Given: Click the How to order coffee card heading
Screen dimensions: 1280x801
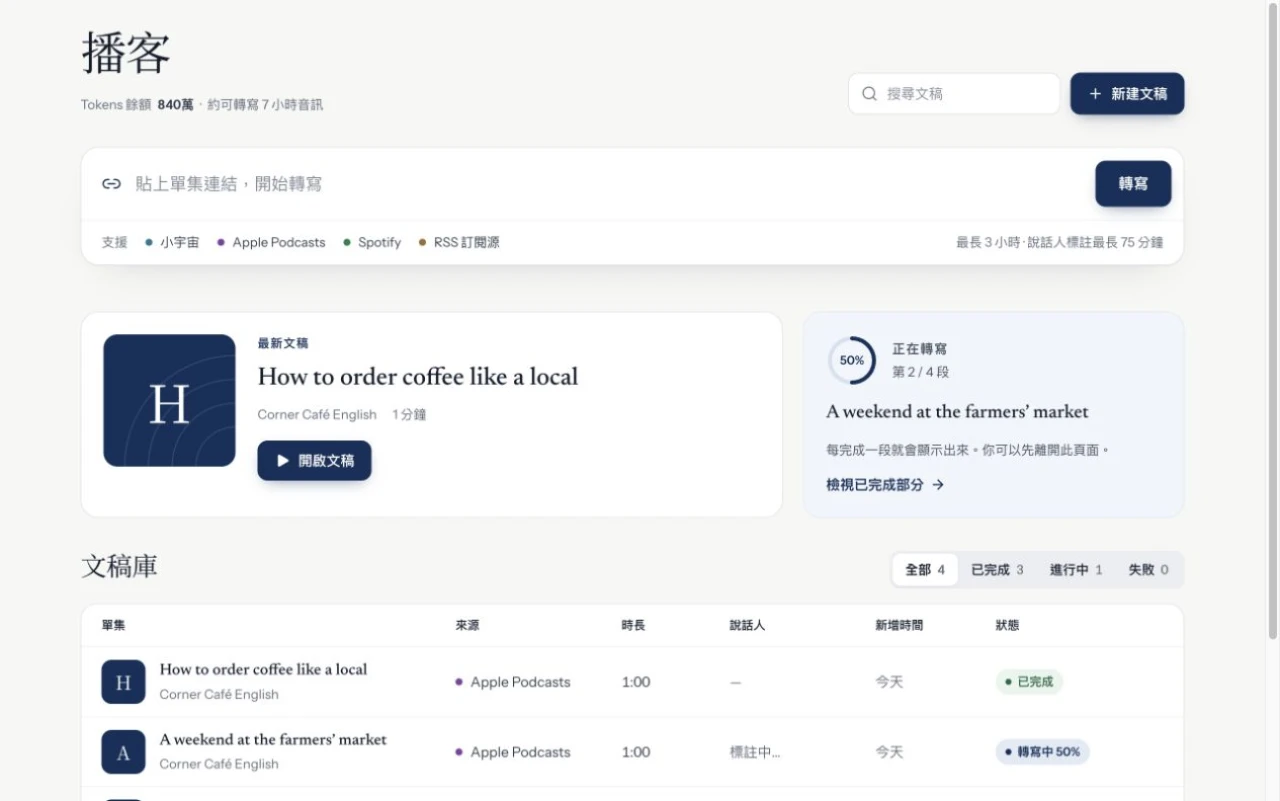Looking at the screenshot, I should (x=418, y=377).
